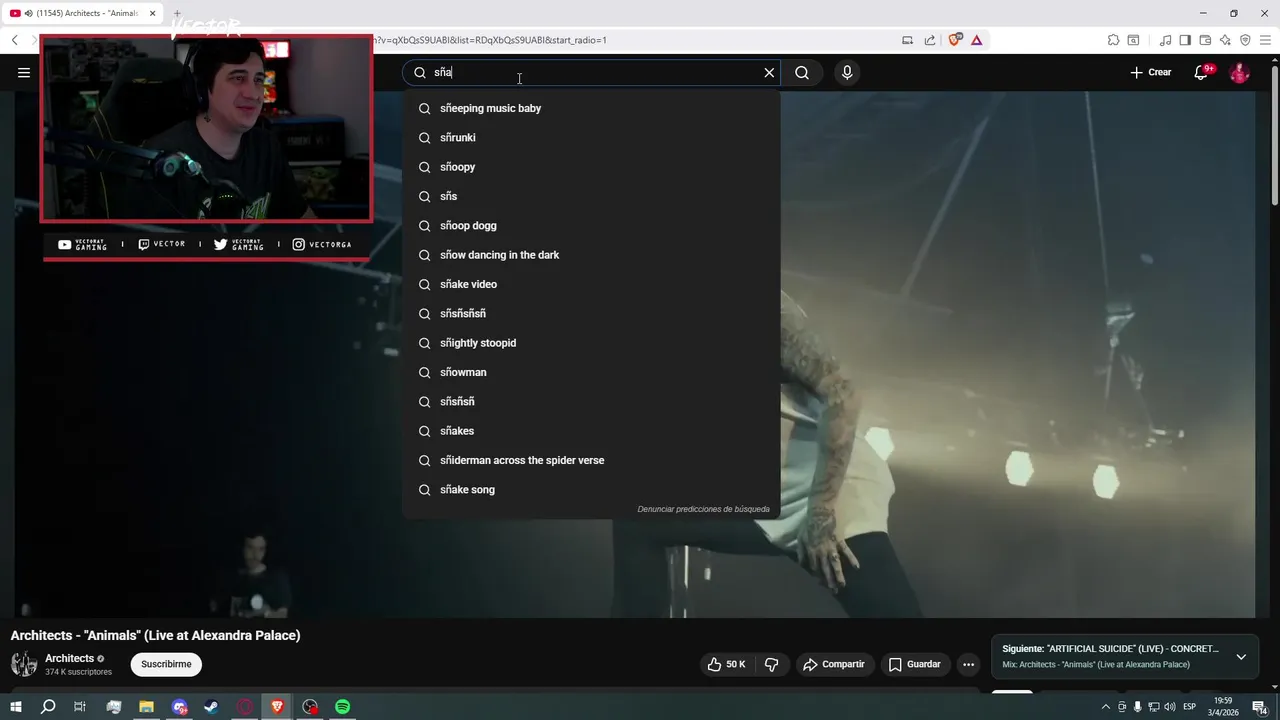Select 'sñiderman across the spider verse' suggestion
The height and width of the screenshot is (720, 1280).
click(591, 460)
